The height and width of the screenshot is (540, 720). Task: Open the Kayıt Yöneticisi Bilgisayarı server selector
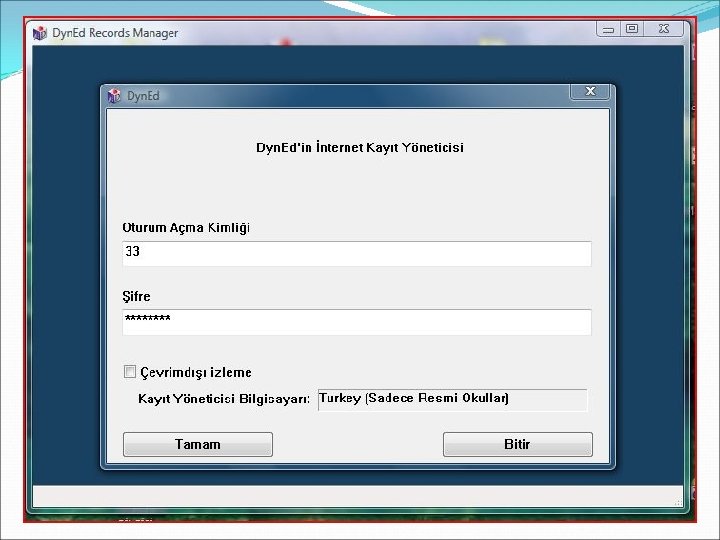point(452,399)
